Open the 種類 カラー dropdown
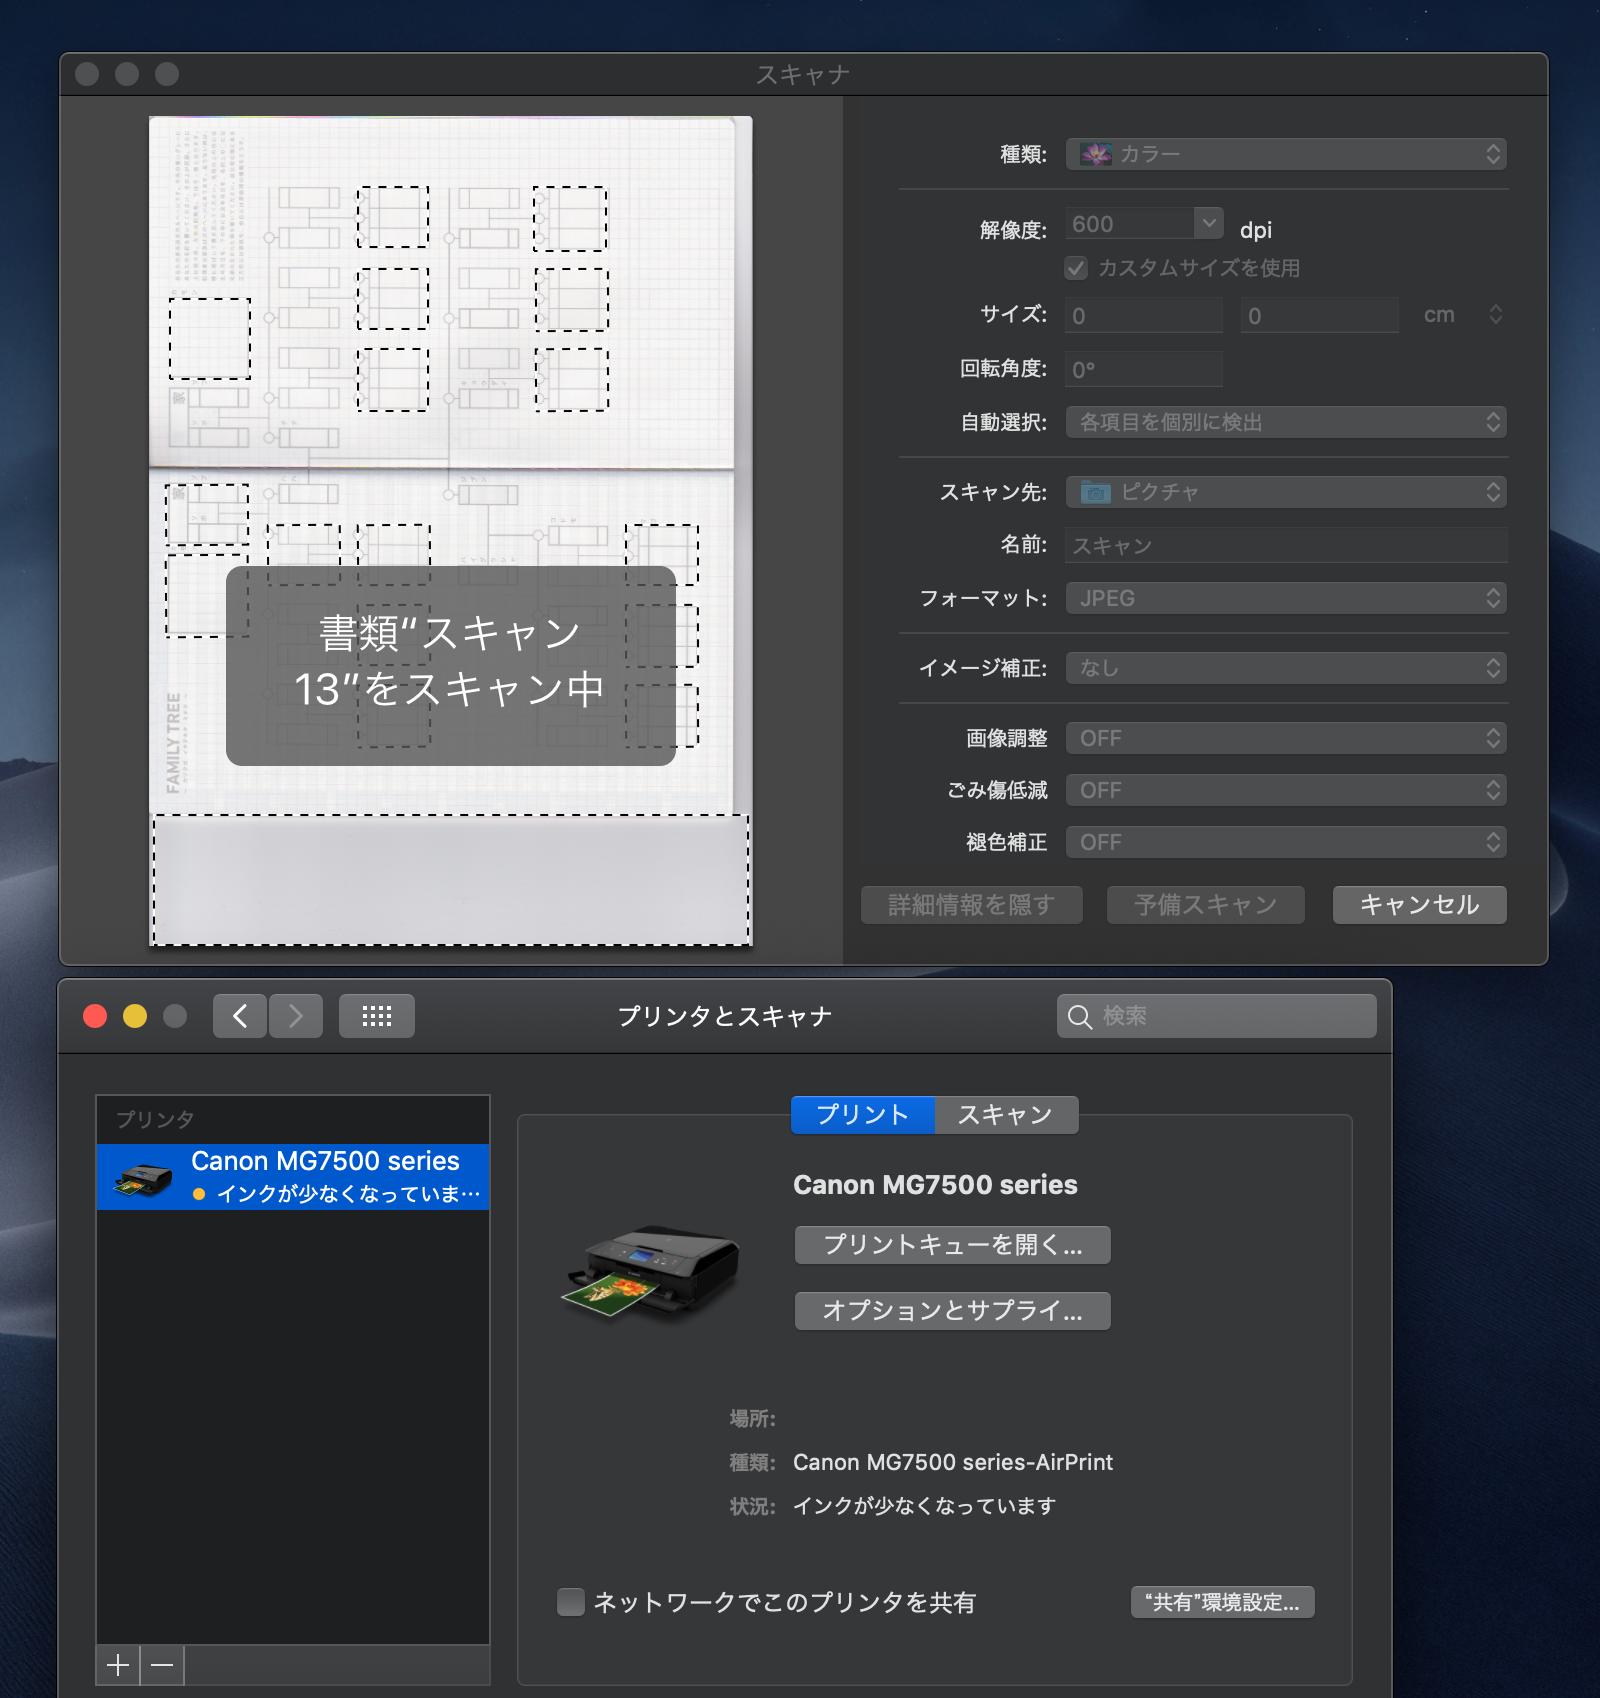Screen dimensions: 1600x1698 tap(1286, 154)
